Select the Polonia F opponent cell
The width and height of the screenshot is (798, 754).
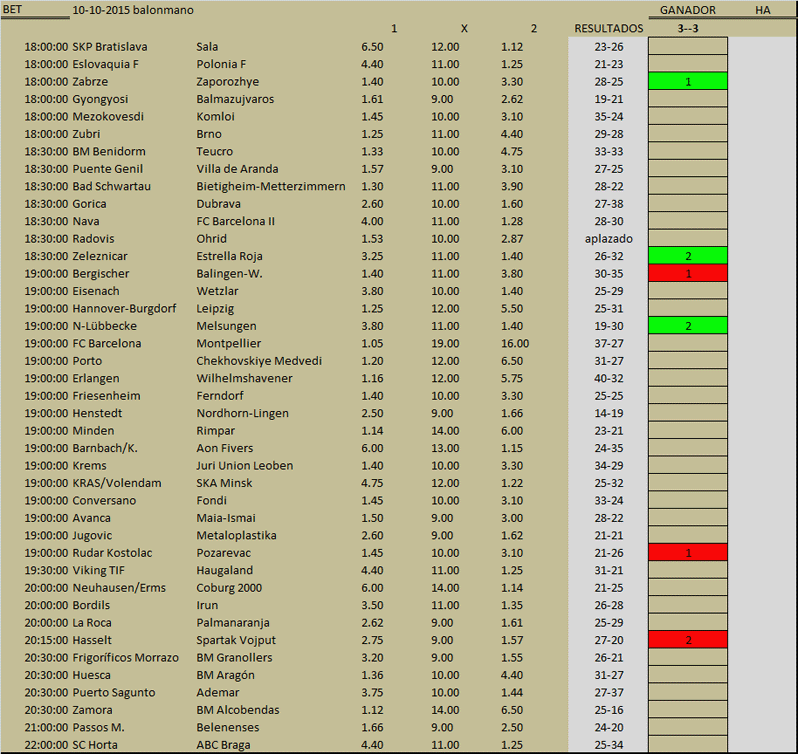pos(221,64)
